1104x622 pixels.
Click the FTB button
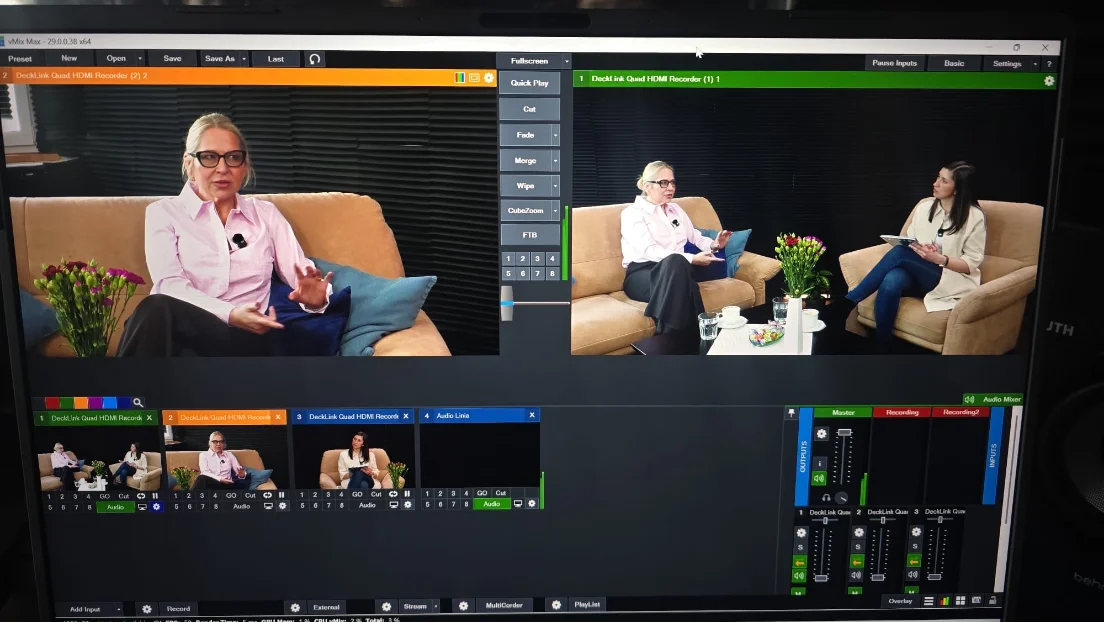pos(529,235)
